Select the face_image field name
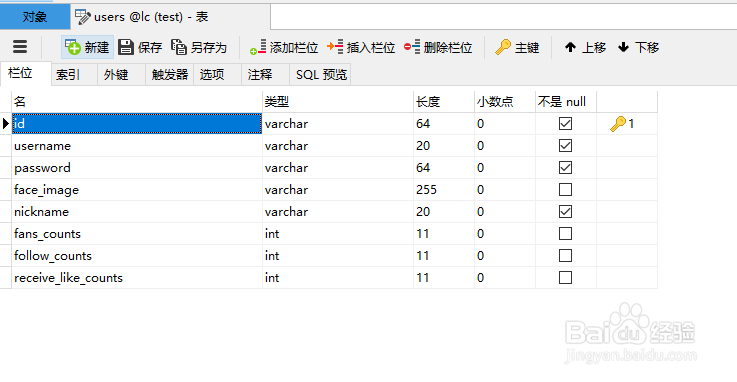 [137, 190]
